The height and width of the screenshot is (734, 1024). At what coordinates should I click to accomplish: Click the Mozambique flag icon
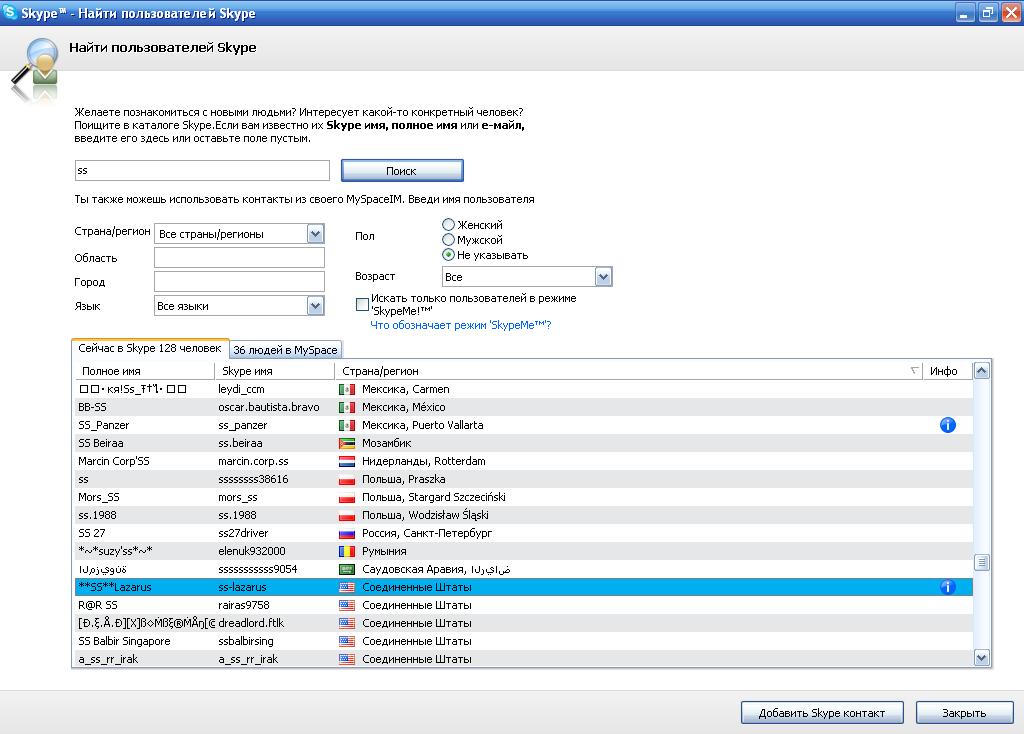[x=347, y=443]
